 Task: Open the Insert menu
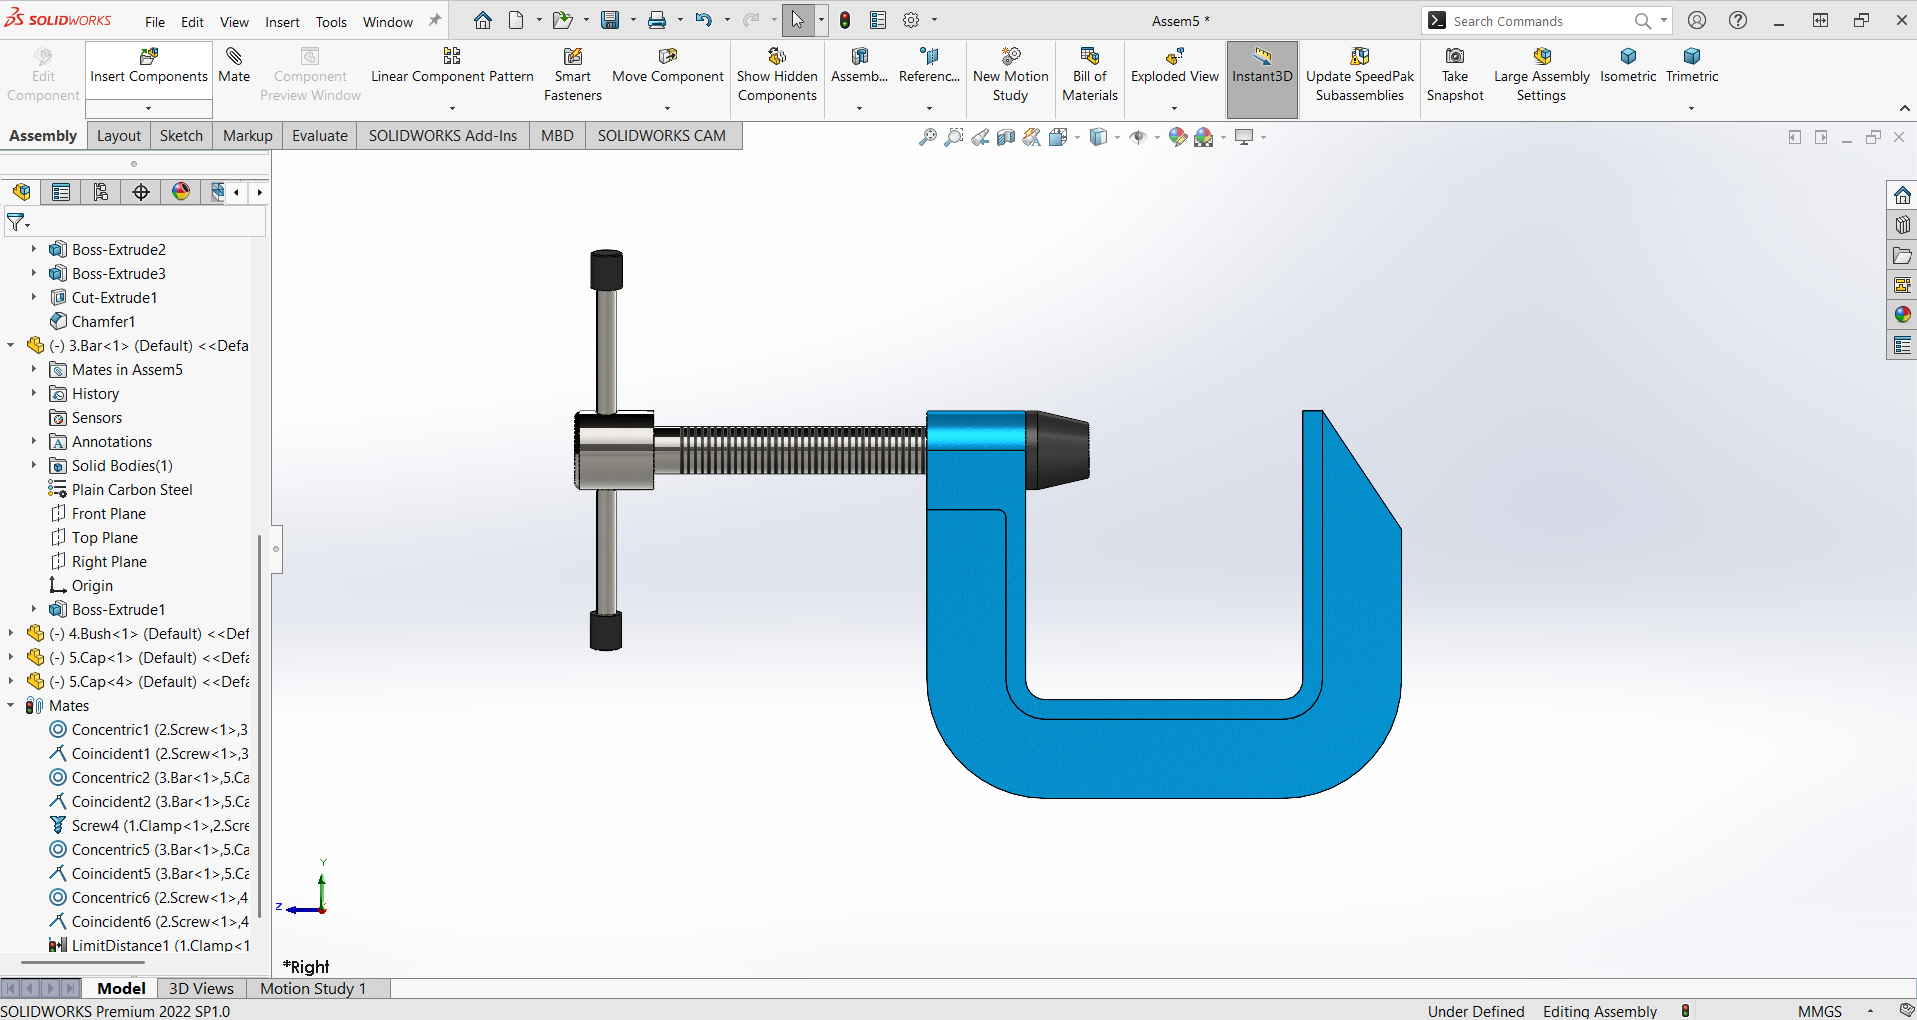click(282, 22)
